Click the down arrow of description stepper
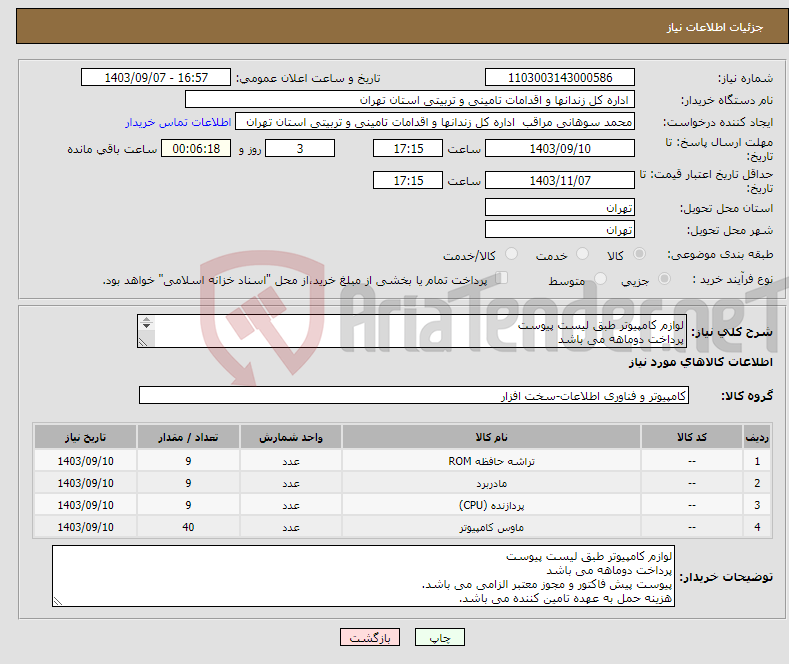The image size is (789, 664). click(146, 326)
